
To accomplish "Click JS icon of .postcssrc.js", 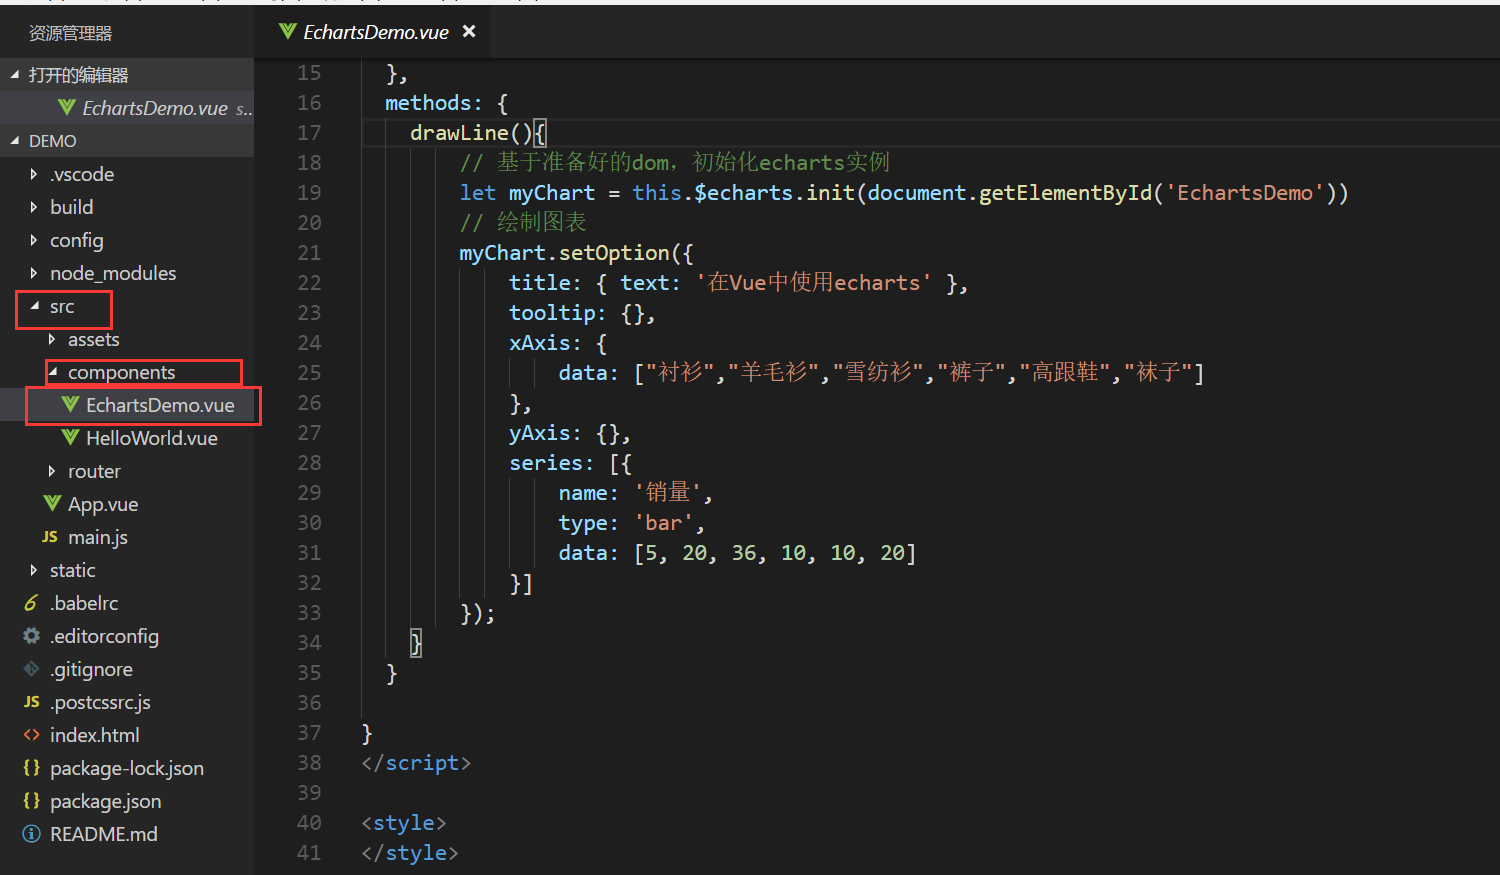I will [x=31, y=702].
